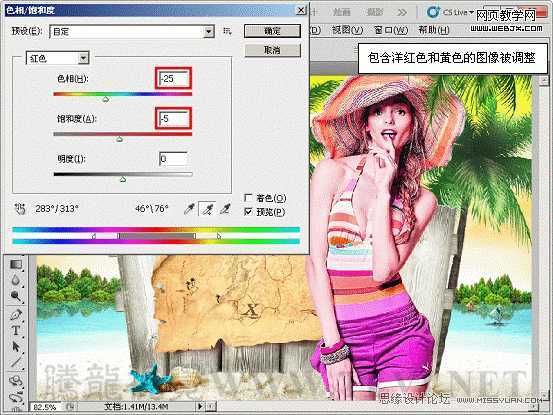Click the 色相 hue slider handle
Viewport: 553px width, 415px height.
tap(105, 100)
